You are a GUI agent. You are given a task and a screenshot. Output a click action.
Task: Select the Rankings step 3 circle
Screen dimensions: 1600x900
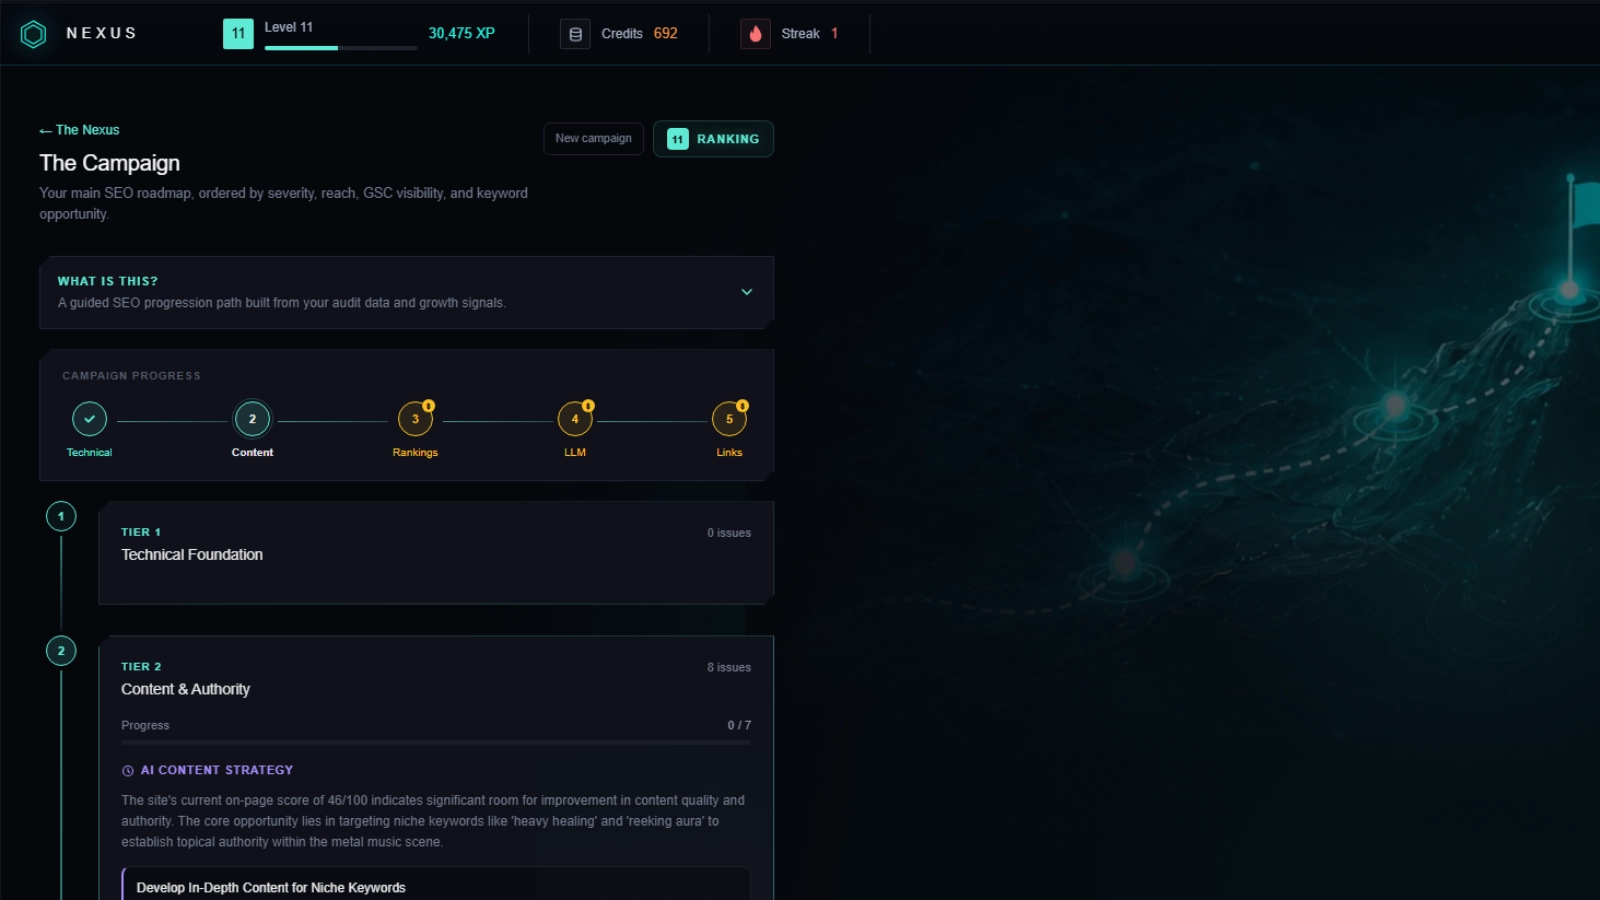(x=415, y=419)
